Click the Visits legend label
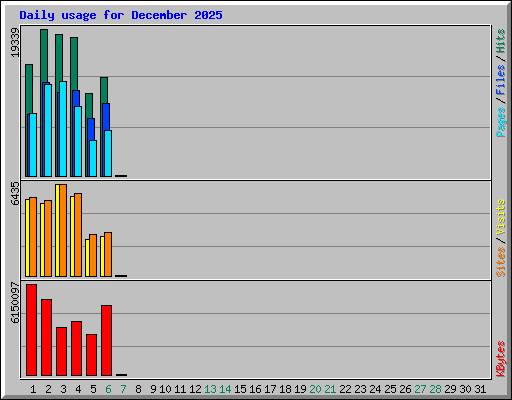Viewport: 512px width, 400px height. (501, 217)
